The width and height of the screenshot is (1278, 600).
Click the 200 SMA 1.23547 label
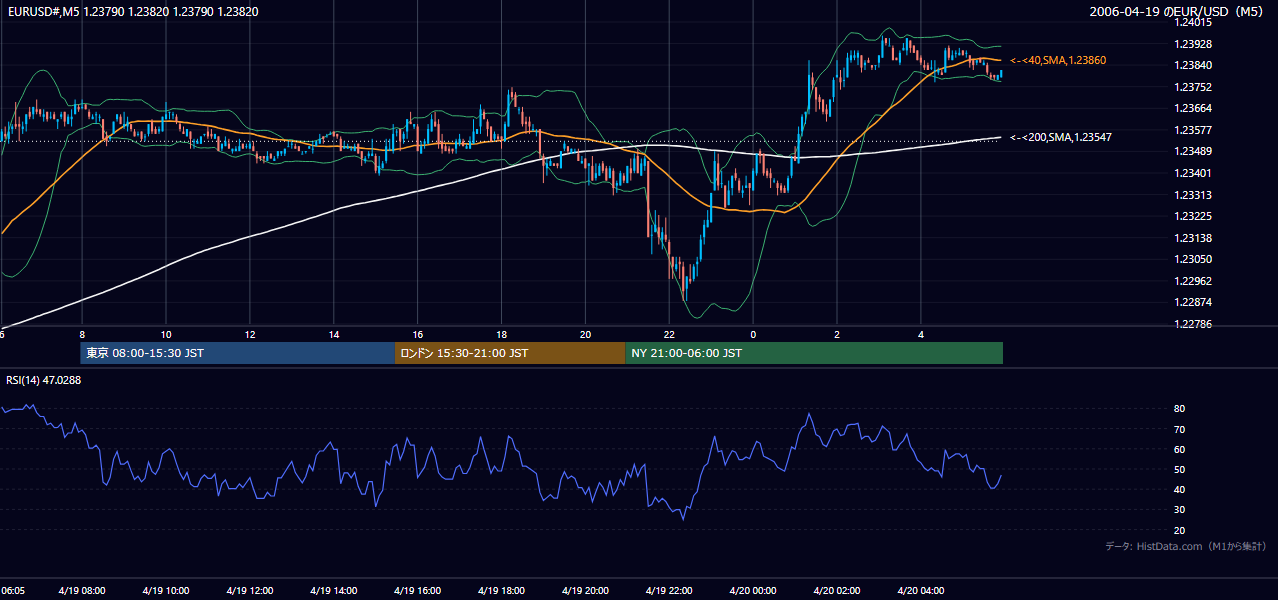coord(1060,137)
